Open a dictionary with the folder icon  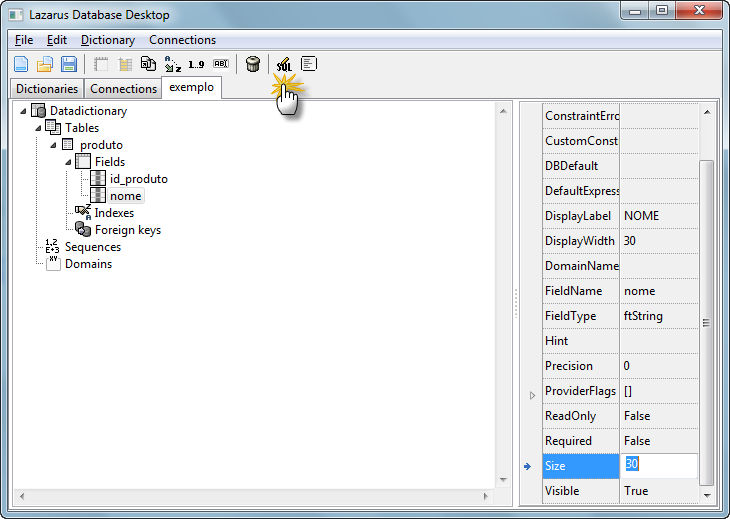pyautogui.click(x=45, y=64)
